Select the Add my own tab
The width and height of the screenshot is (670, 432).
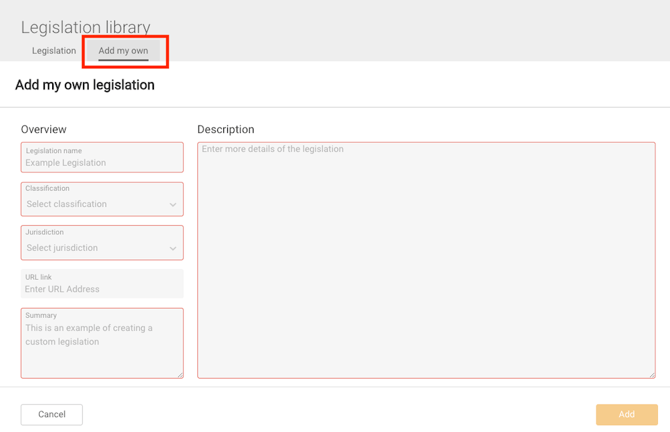point(123,51)
